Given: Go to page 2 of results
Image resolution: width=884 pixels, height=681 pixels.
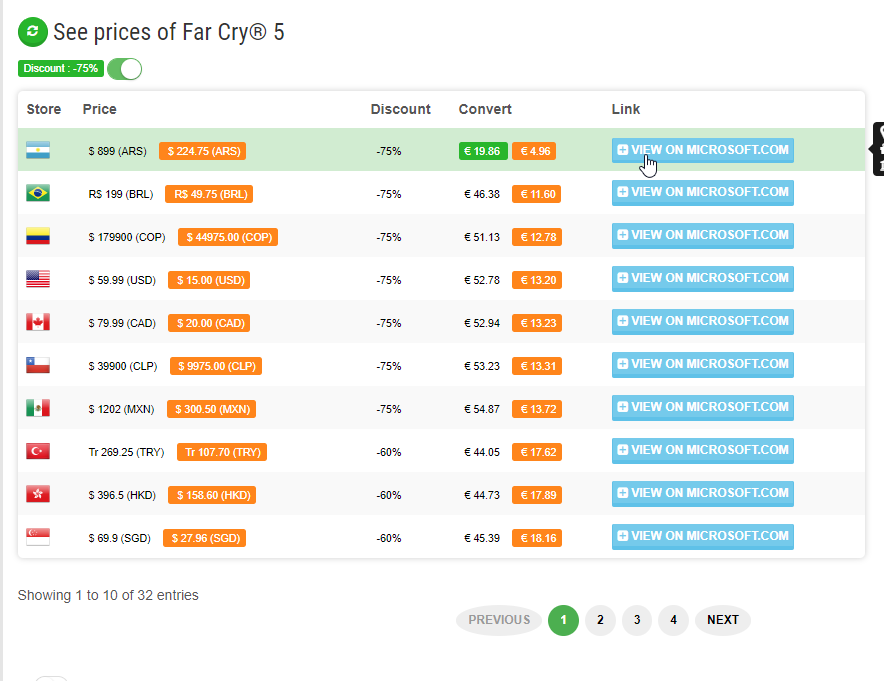Looking at the screenshot, I should tap(600, 620).
